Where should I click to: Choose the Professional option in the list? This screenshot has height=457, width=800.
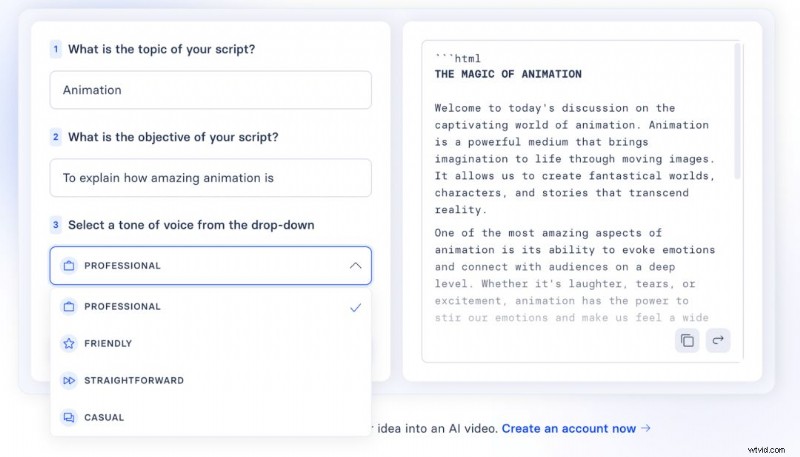point(211,307)
